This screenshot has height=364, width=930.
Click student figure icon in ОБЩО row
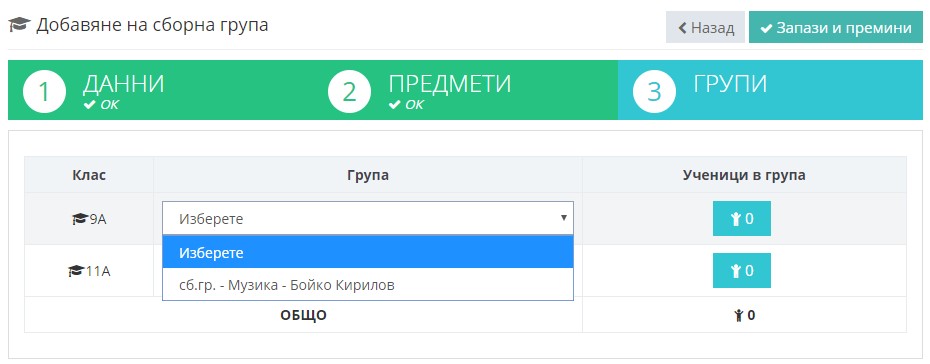738,315
